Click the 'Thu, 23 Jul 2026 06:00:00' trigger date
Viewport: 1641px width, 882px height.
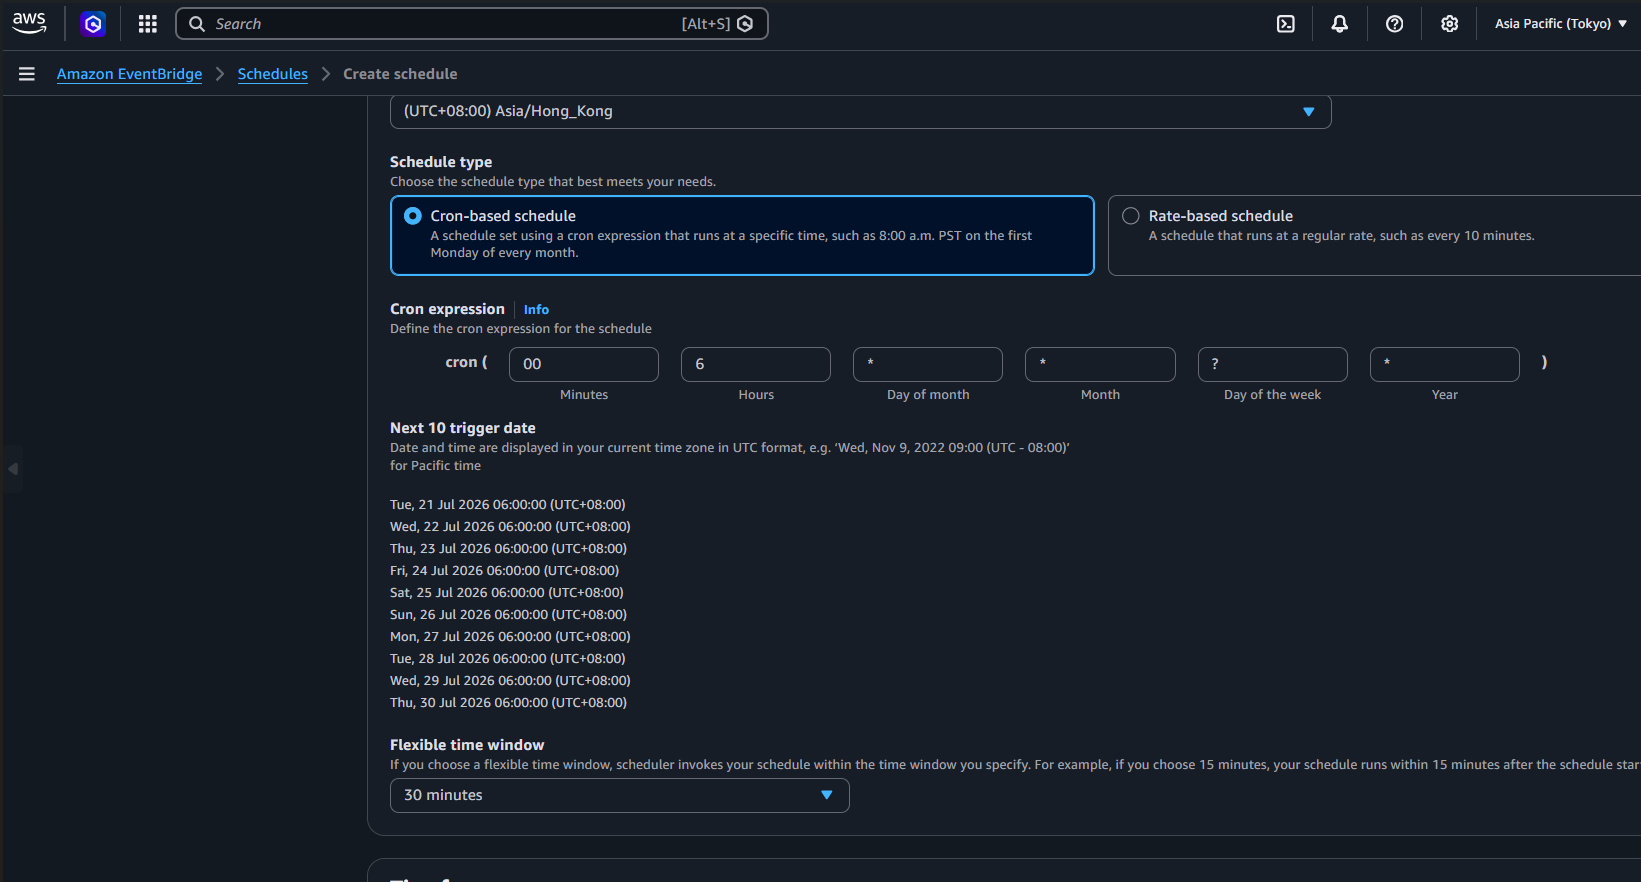(x=509, y=549)
